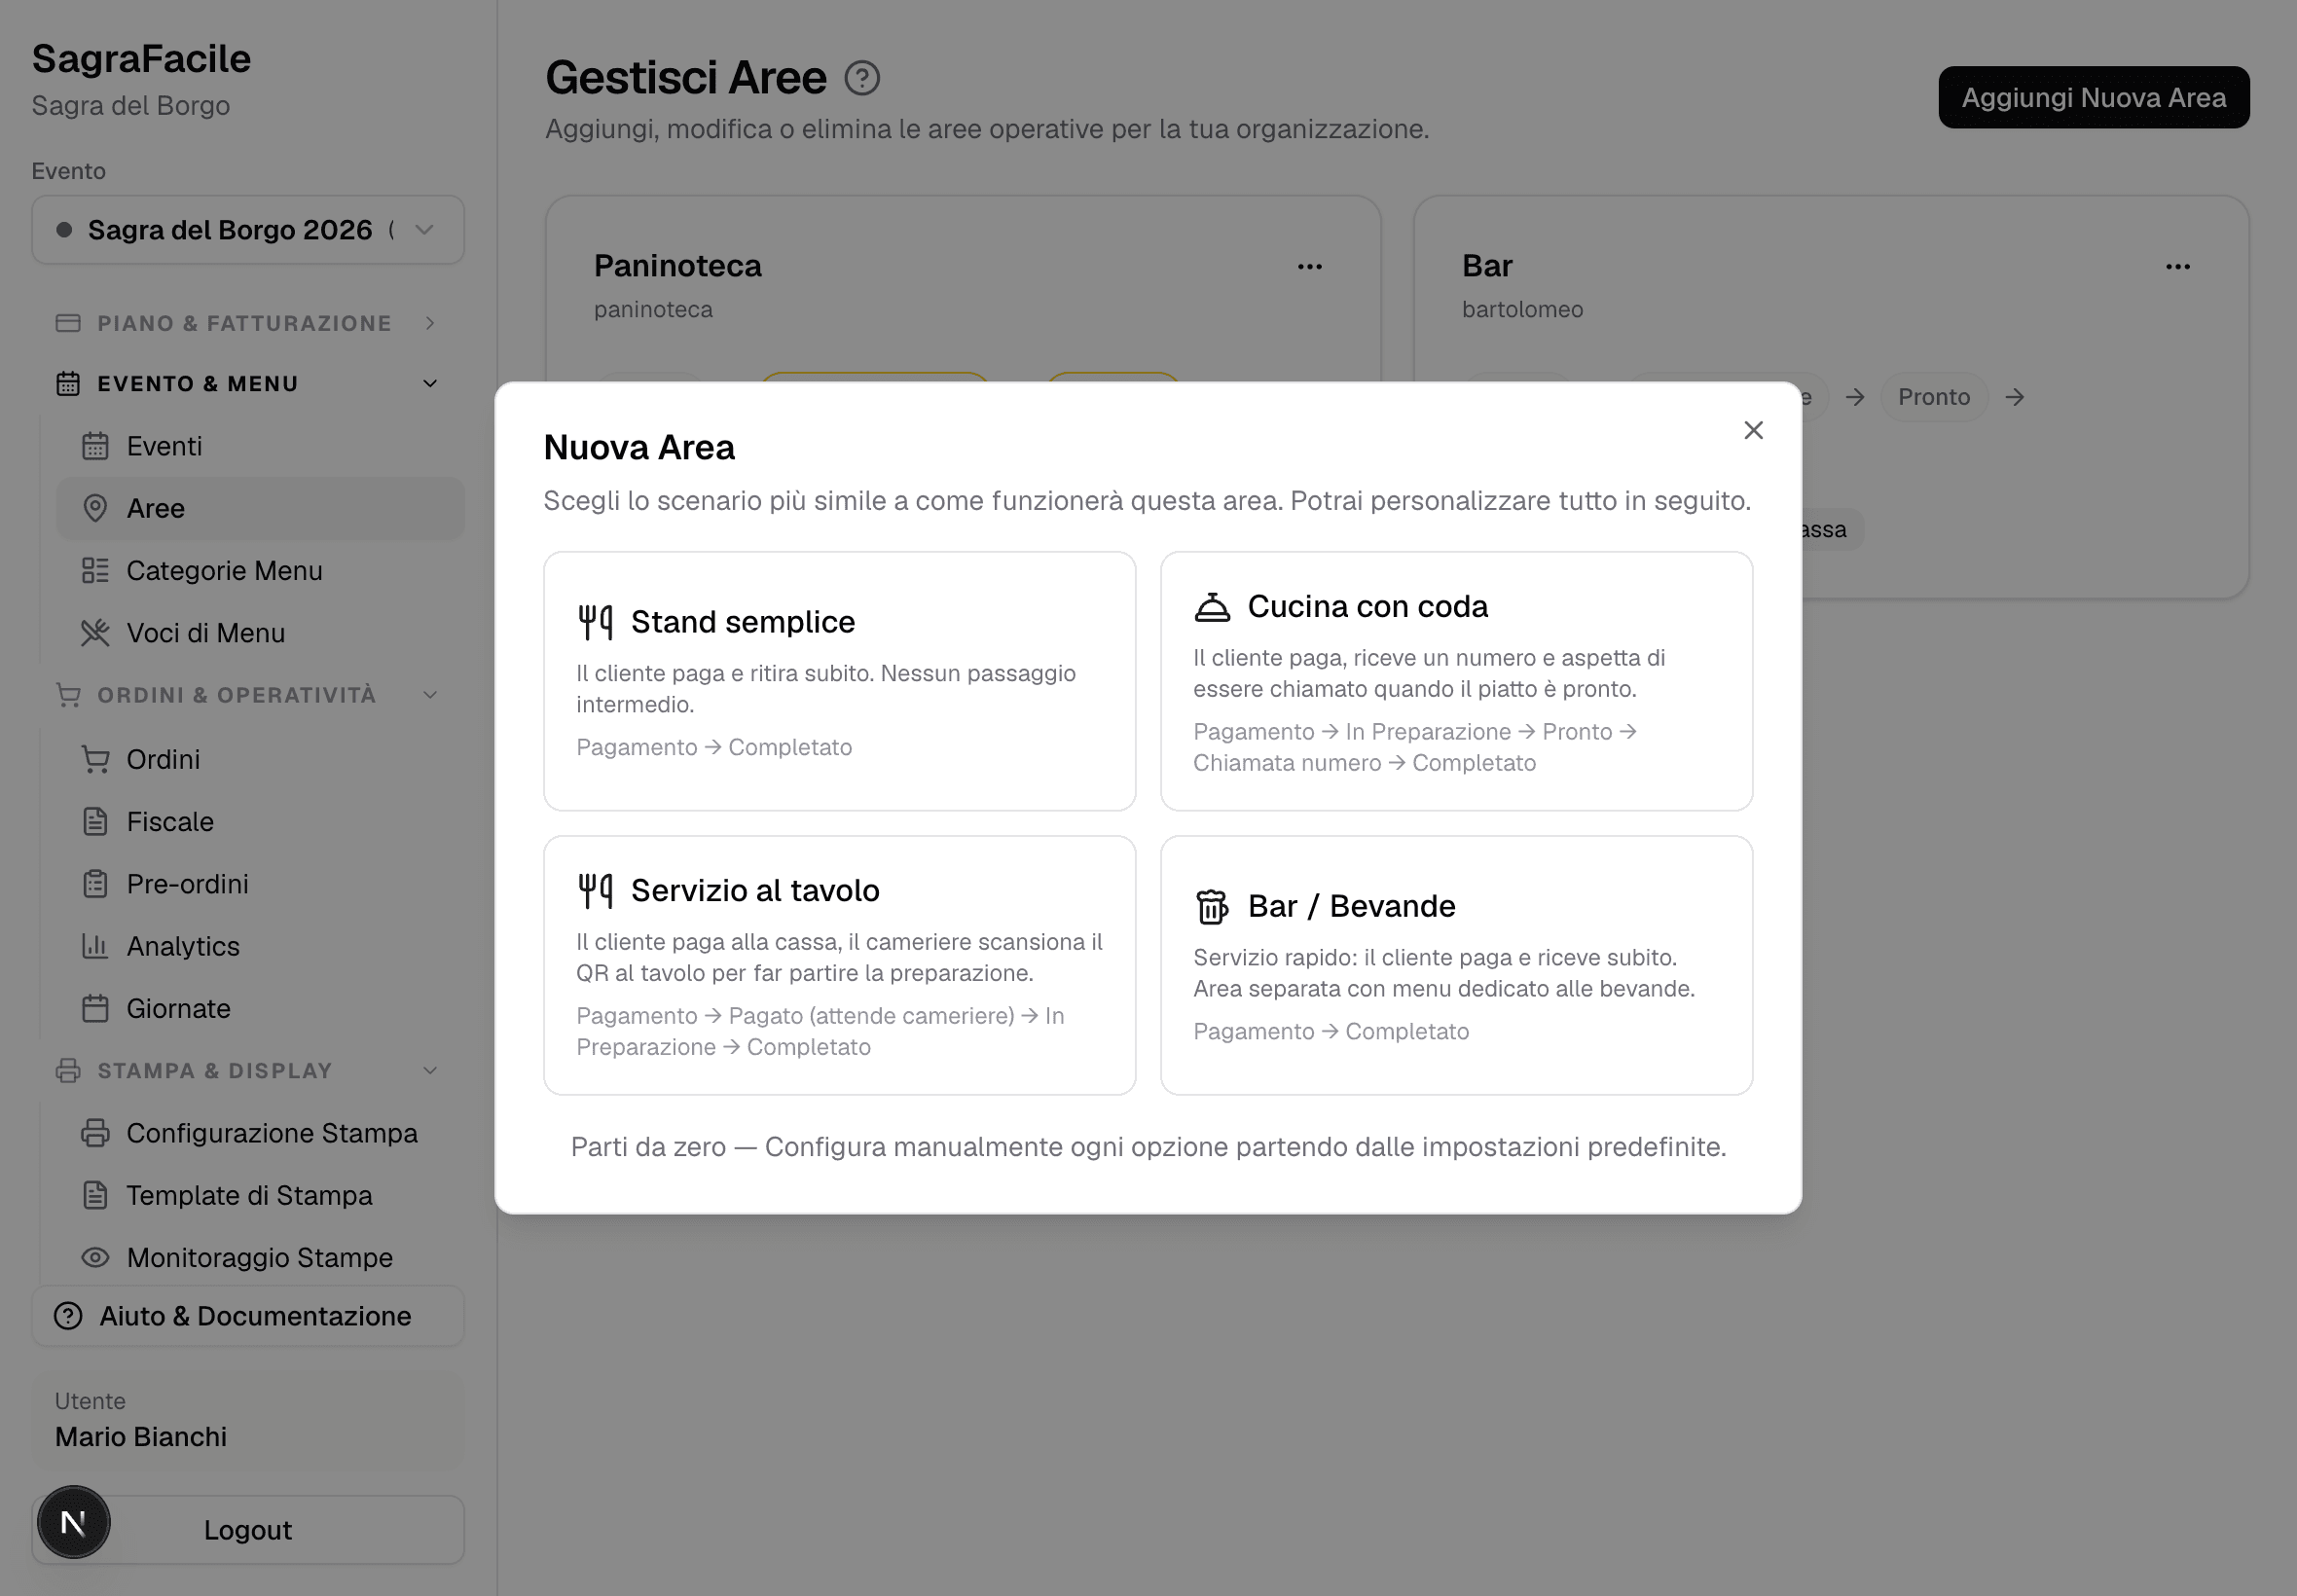Close the Nuova Area dialog

click(x=1753, y=430)
